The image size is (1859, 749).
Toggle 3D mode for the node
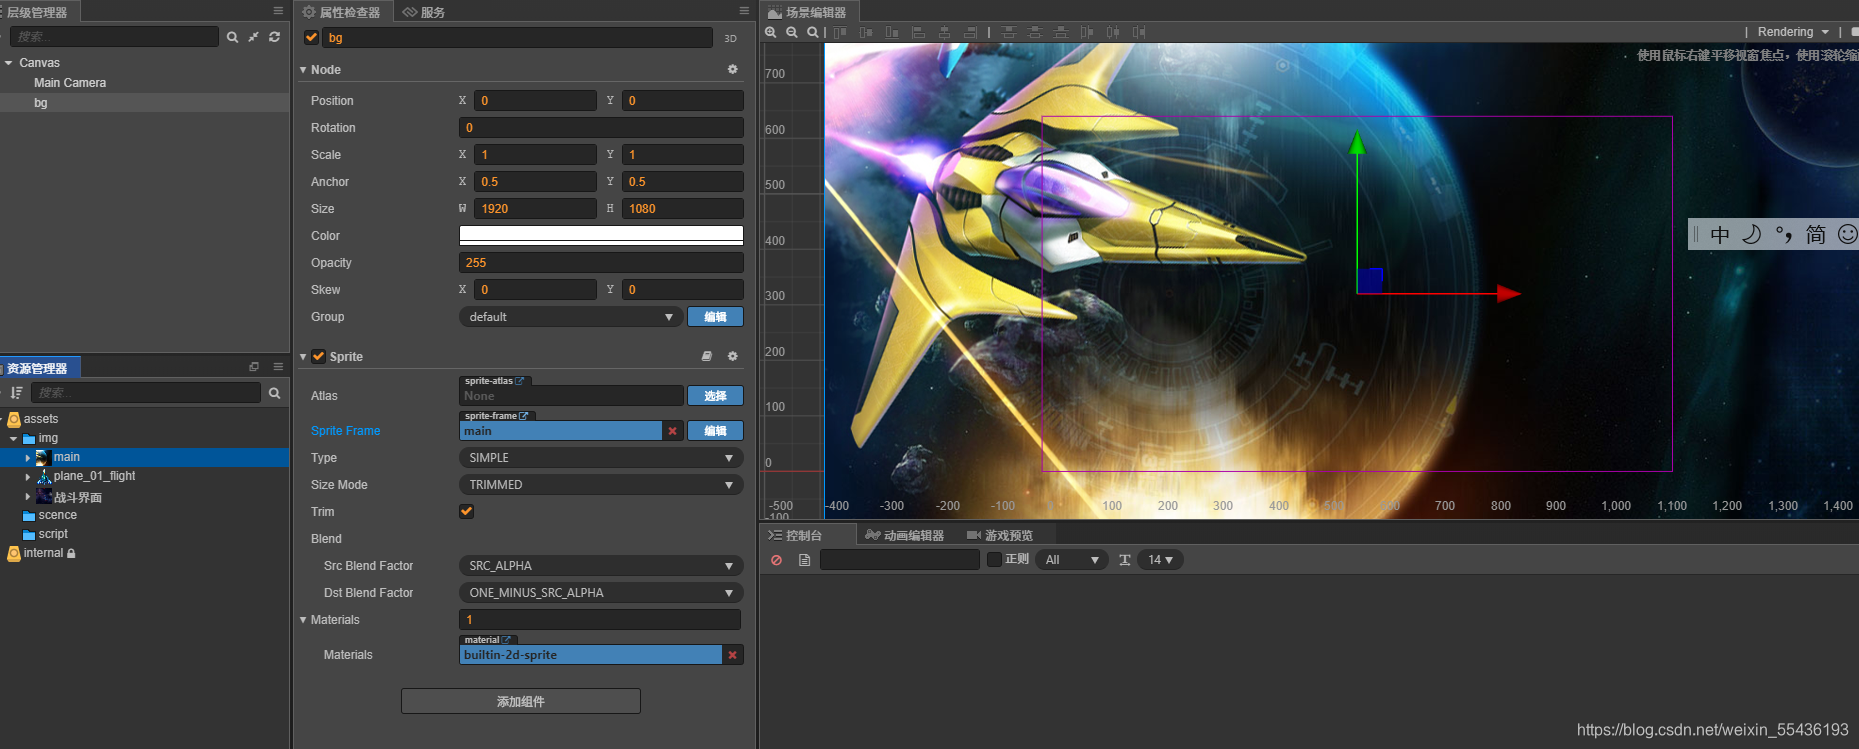point(730,38)
